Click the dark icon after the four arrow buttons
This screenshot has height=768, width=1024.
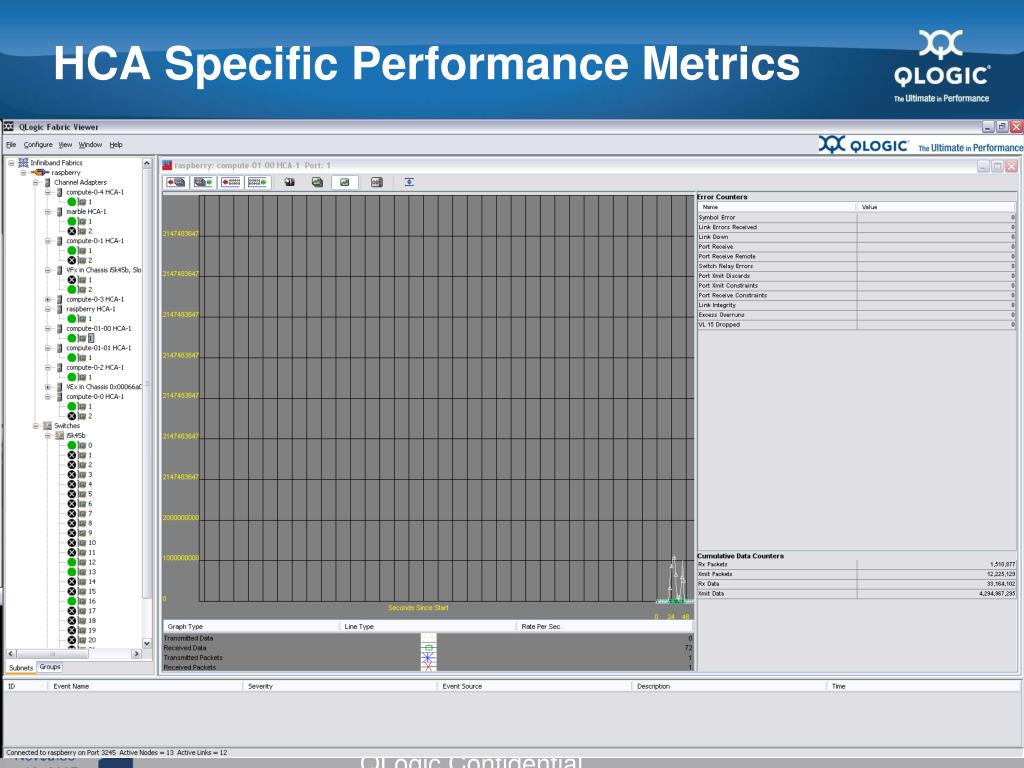pos(289,182)
